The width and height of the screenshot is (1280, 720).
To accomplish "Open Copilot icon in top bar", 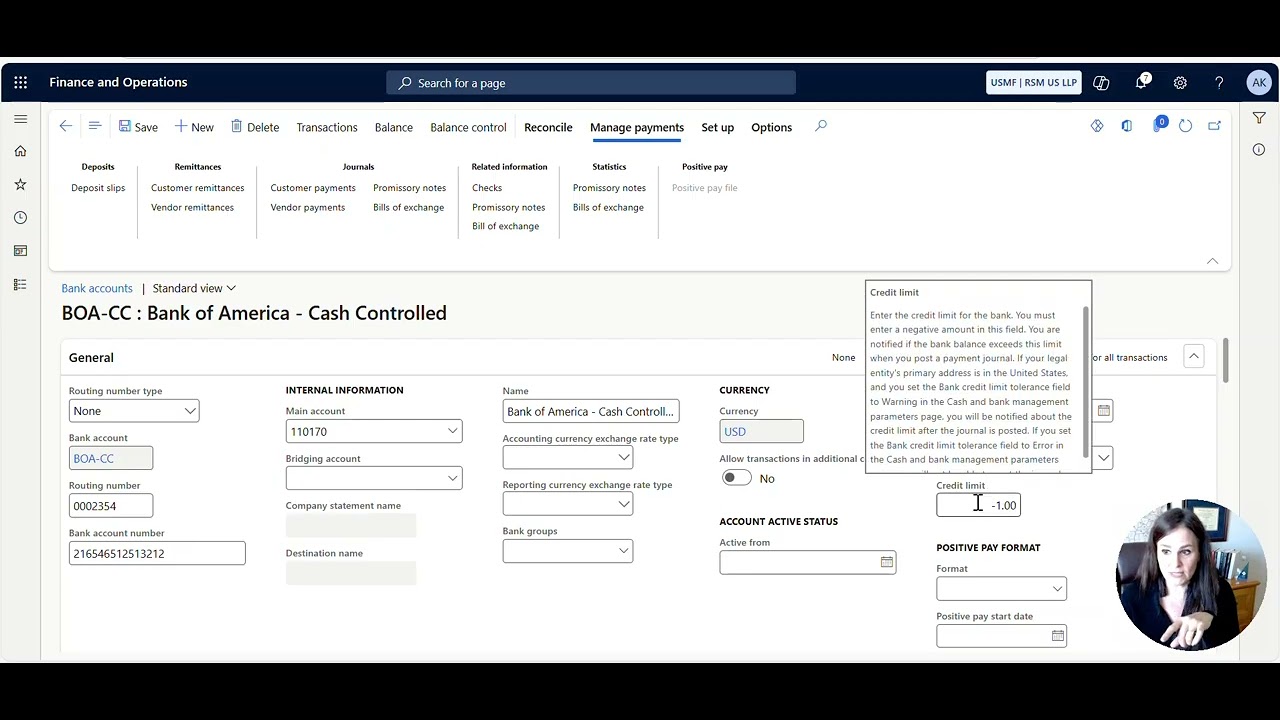I will pos(1101,83).
